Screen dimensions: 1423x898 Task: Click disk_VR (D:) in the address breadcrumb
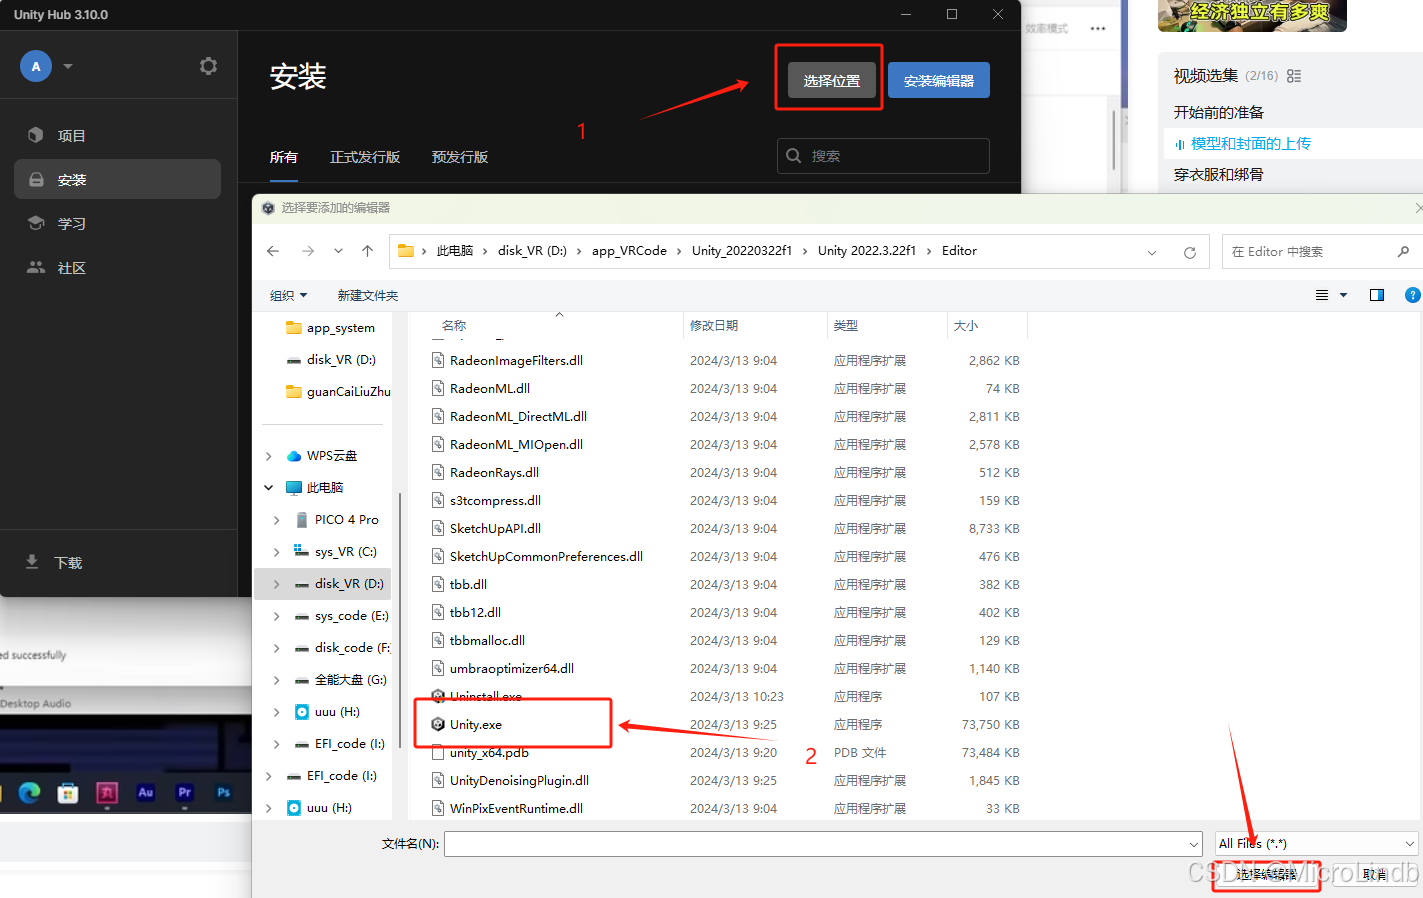click(532, 251)
